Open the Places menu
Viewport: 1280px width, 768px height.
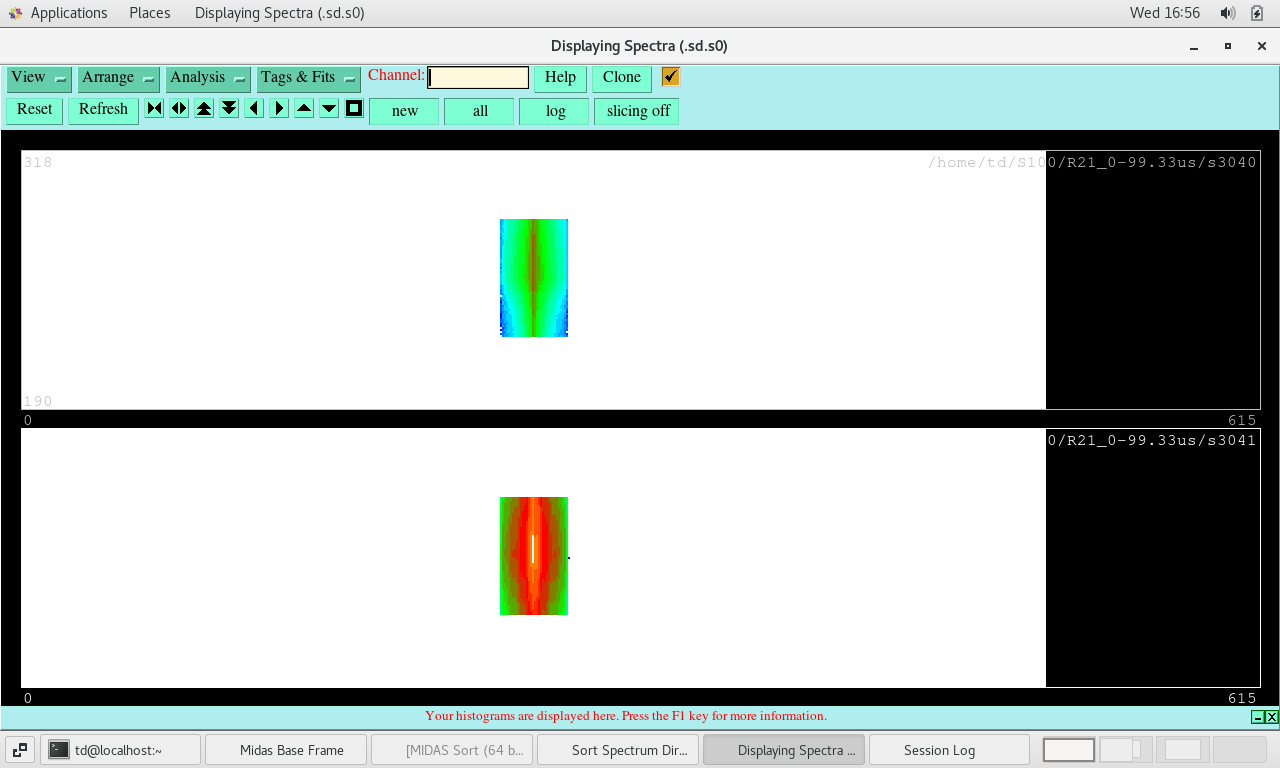pyautogui.click(x=150, y=13)
